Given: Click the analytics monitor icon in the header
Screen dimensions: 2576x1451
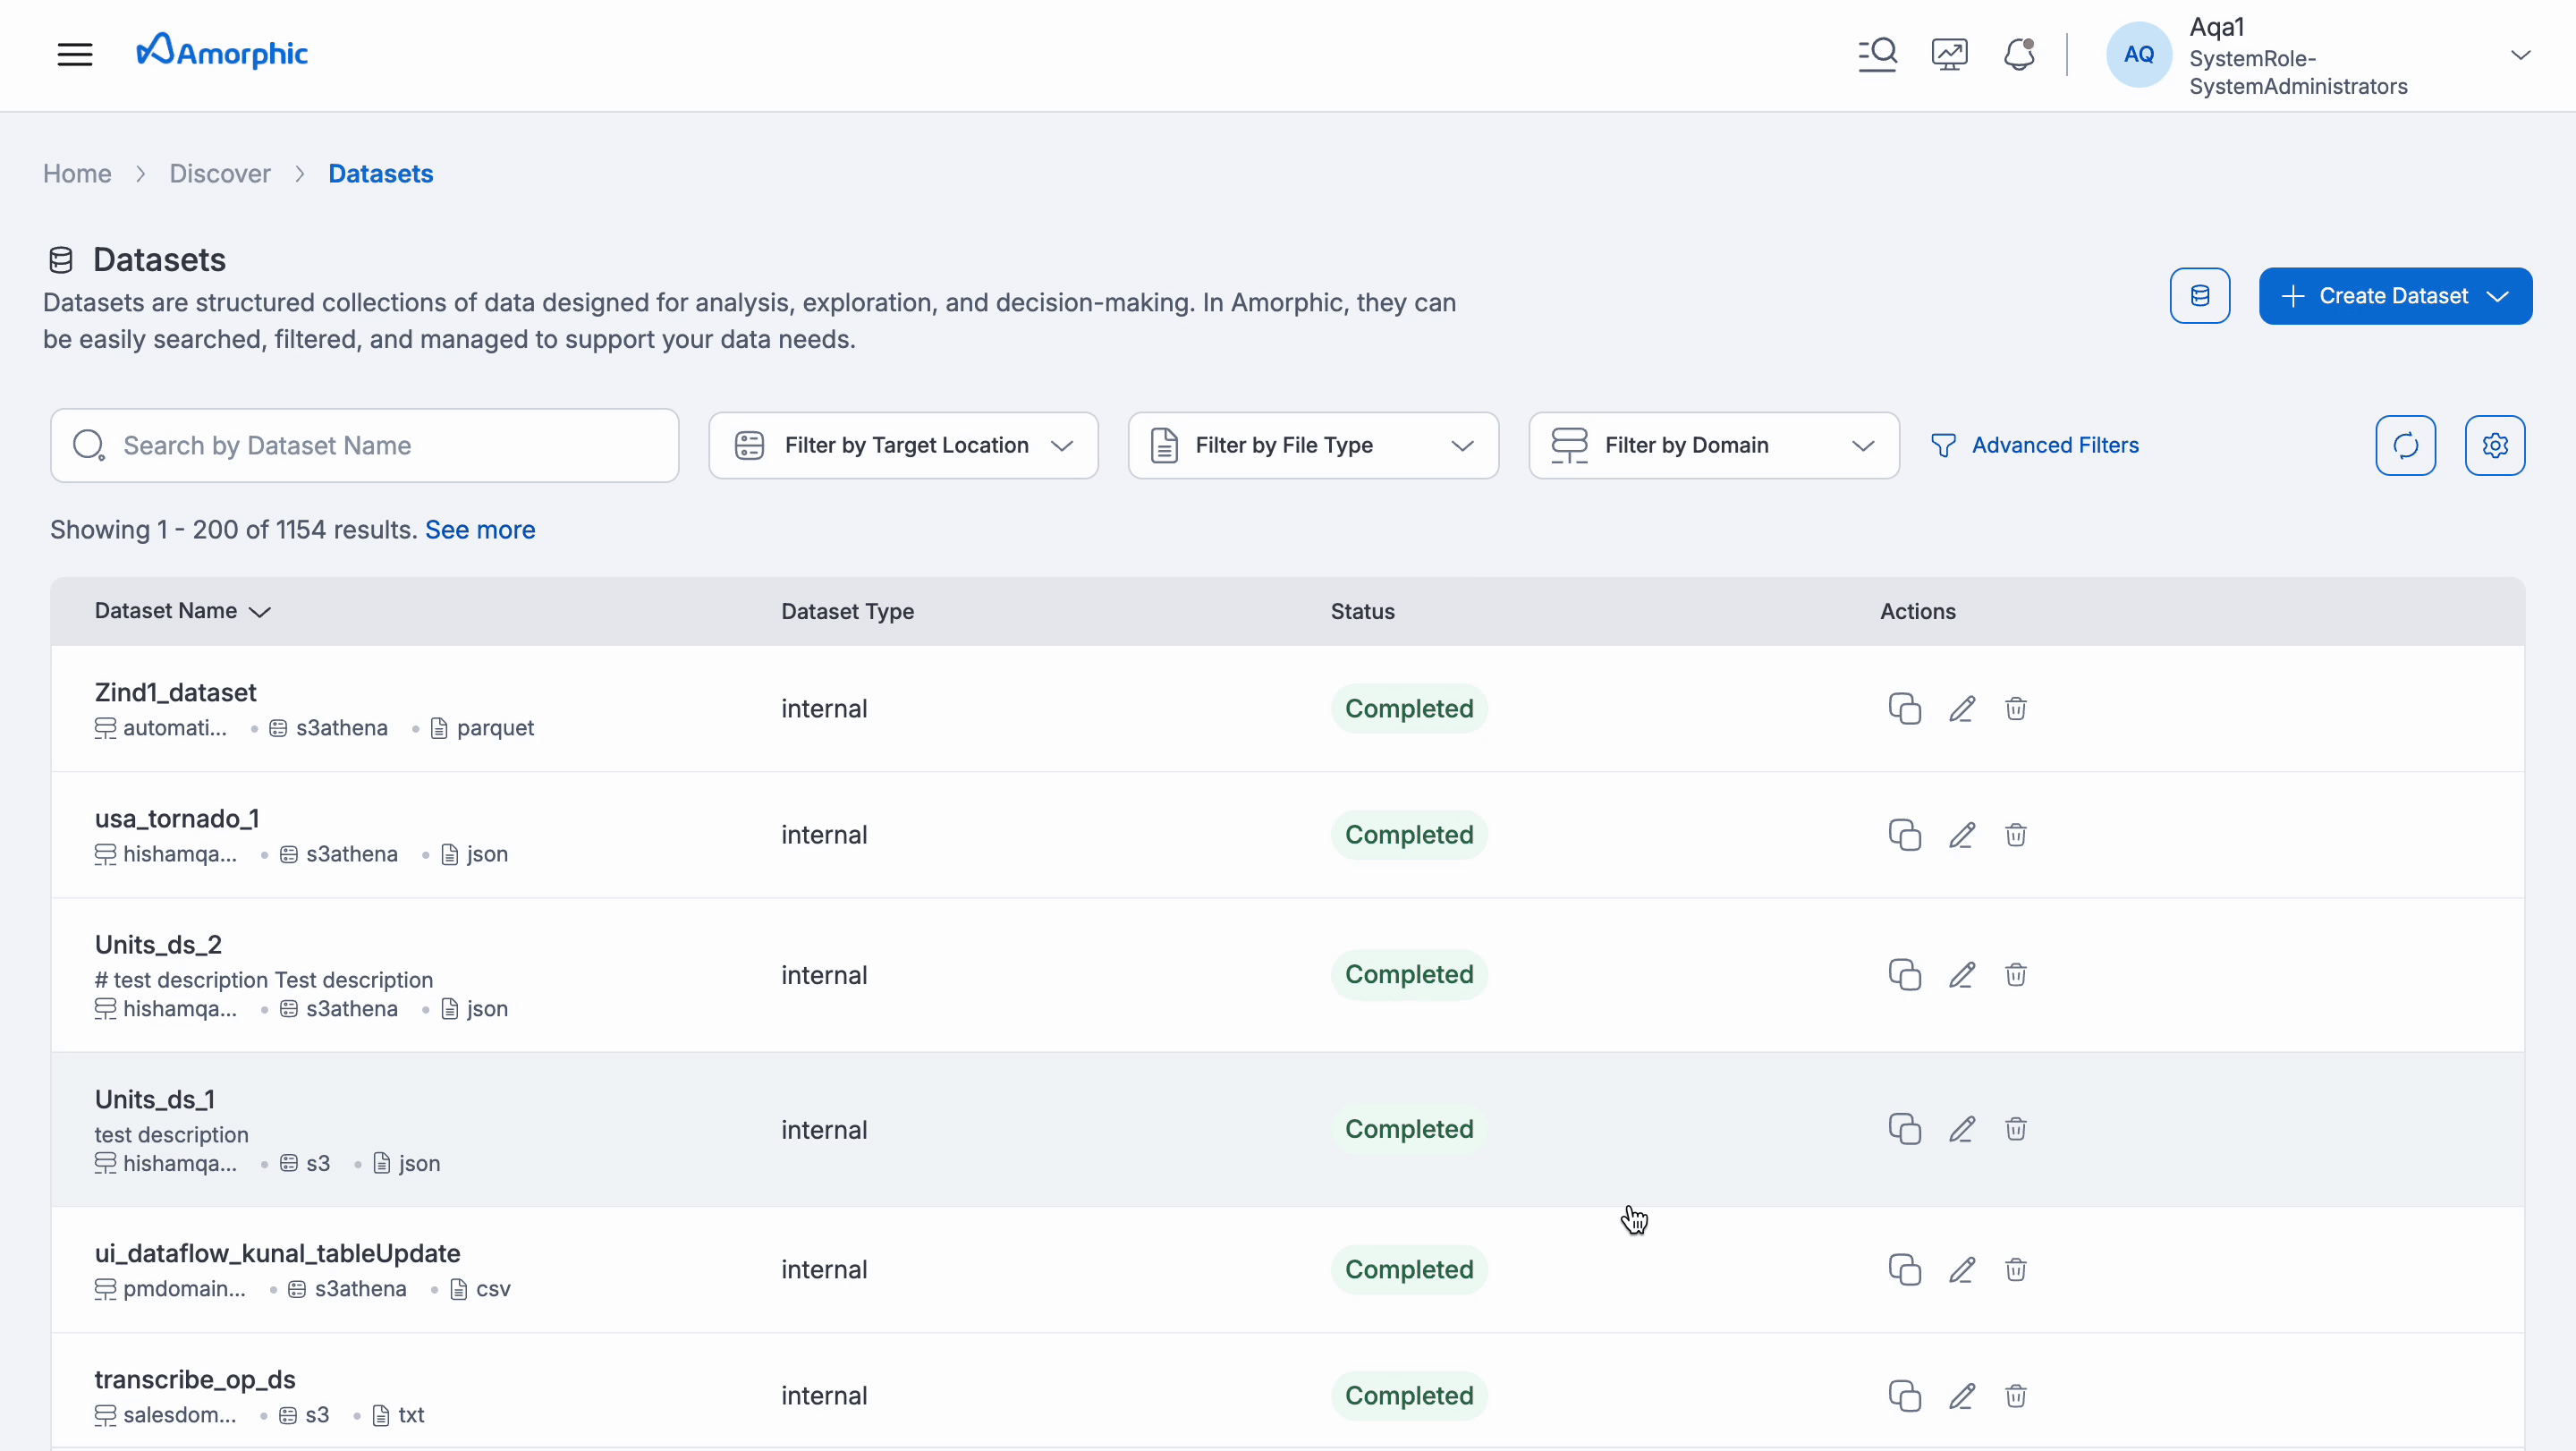Looking at the screenshot, I should (1948, 54).
